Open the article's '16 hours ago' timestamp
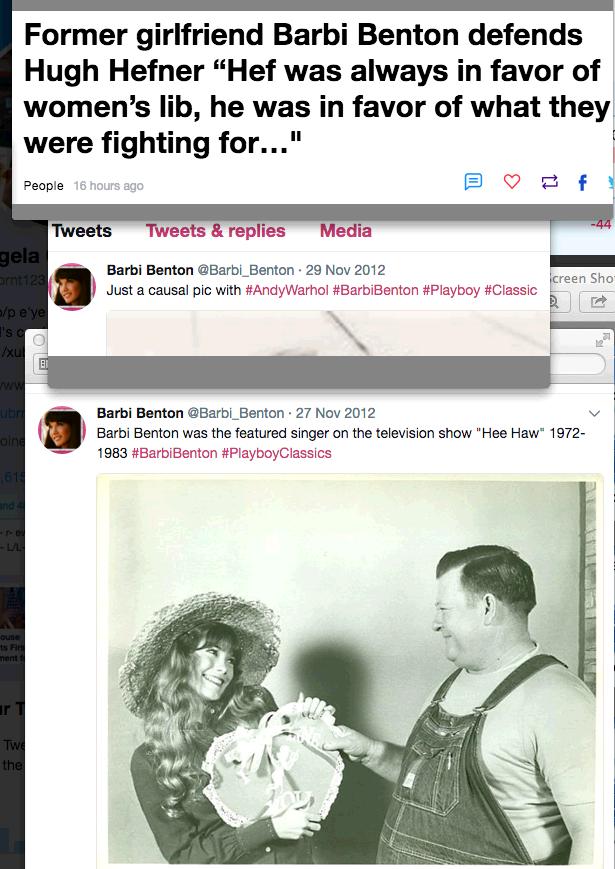The image size is (615, 869). pyautogui.click(x=109, y=186)
